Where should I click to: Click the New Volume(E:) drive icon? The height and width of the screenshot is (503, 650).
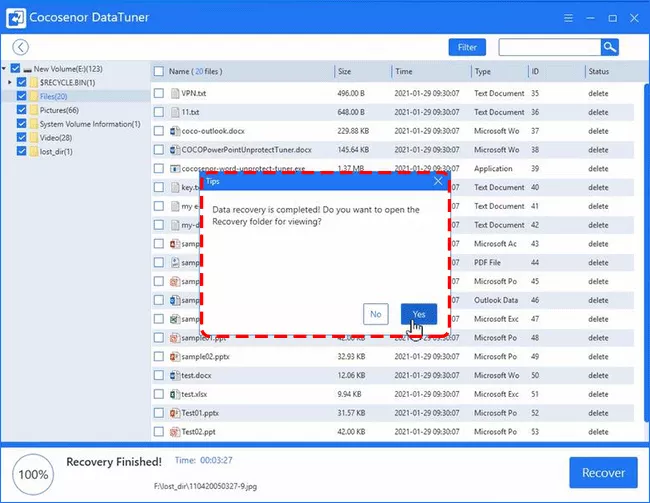click(x=27, y=69)
